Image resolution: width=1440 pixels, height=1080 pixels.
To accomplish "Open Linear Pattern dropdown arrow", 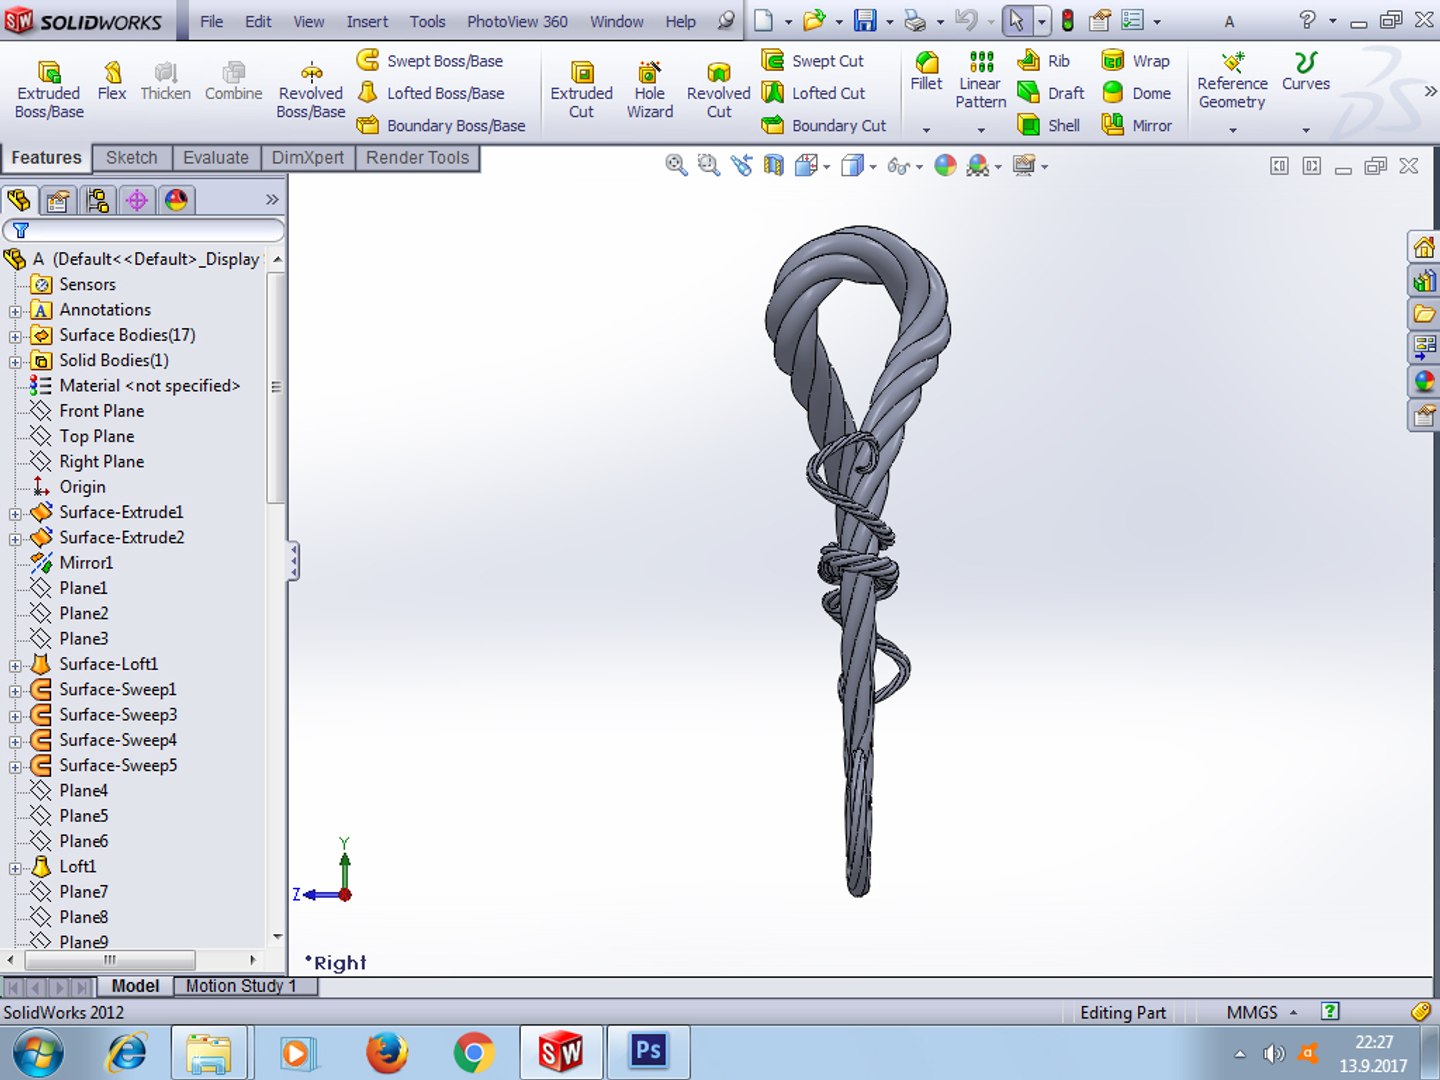I will [x=981, y=130].
